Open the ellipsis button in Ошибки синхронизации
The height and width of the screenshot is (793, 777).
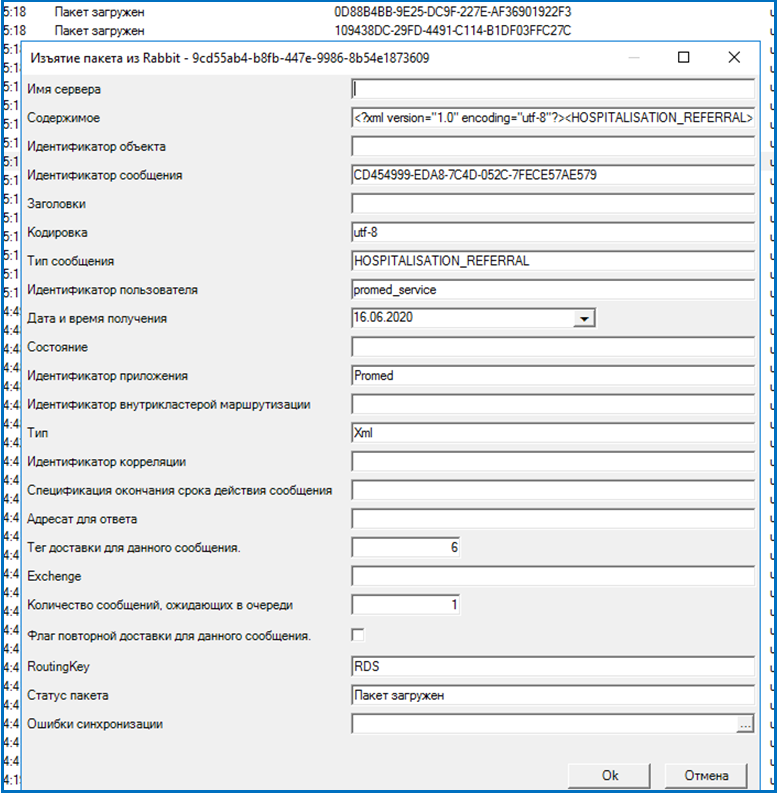745,724
